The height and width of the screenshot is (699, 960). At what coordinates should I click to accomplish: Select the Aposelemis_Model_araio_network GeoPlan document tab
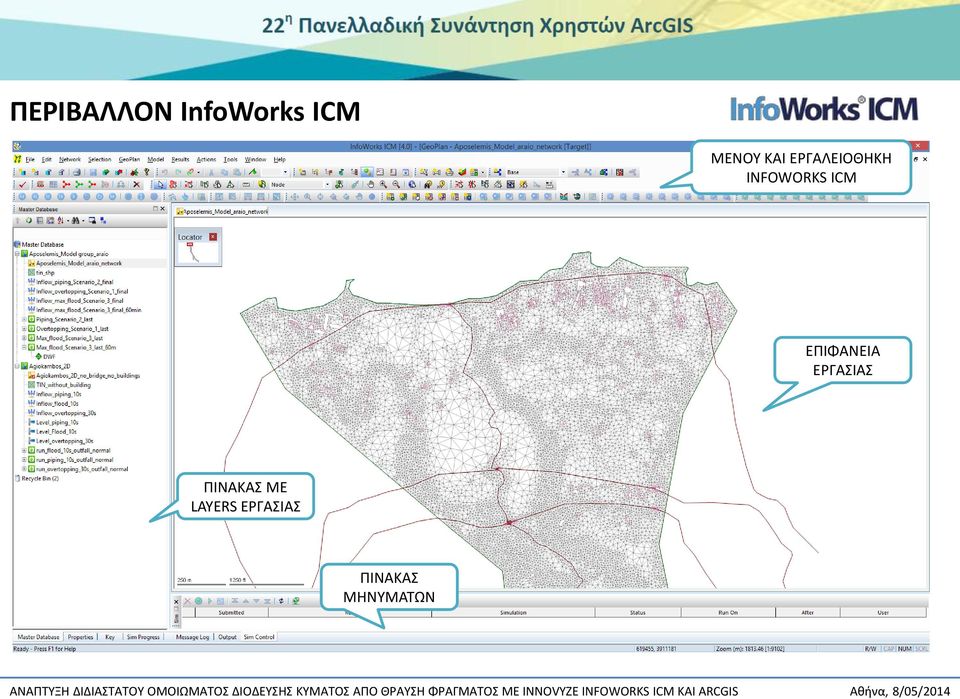coord(222,211)
